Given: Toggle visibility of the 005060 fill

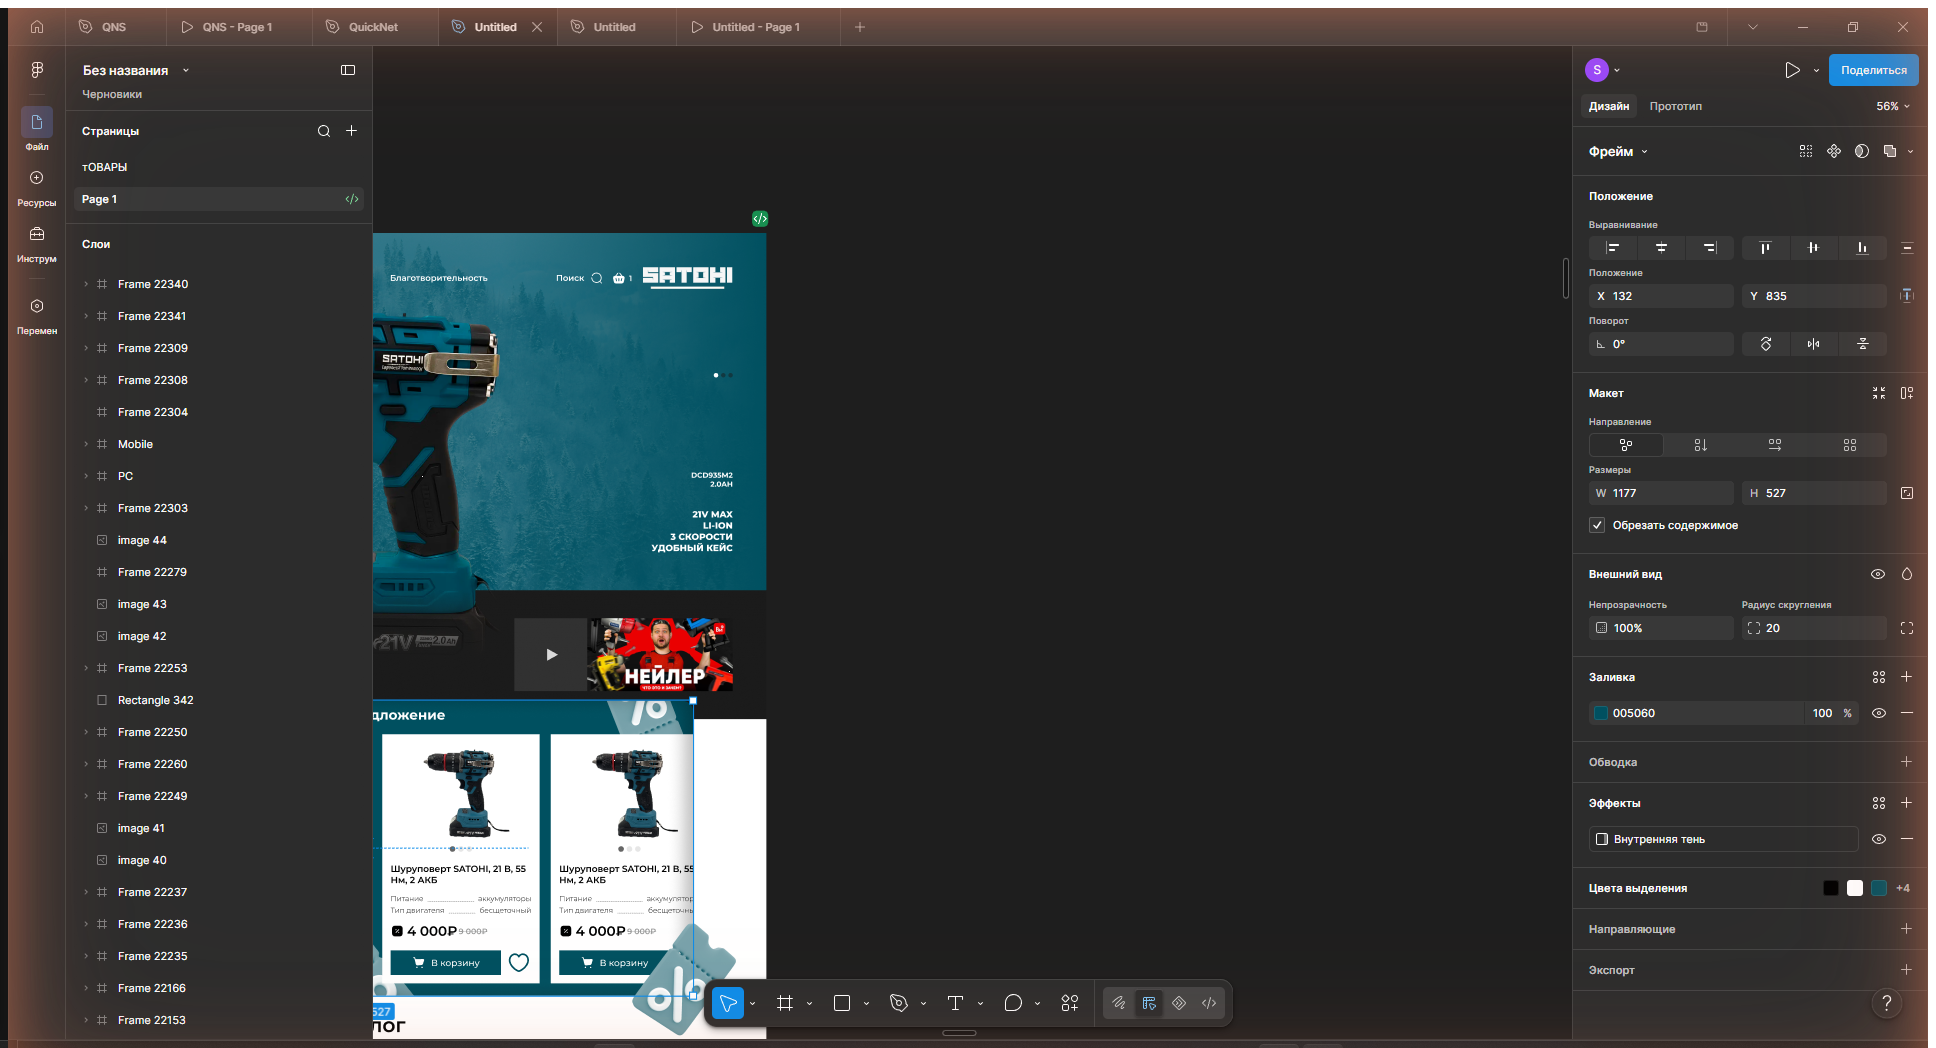Looking at the screenshot, I should tap(1879, 713).
